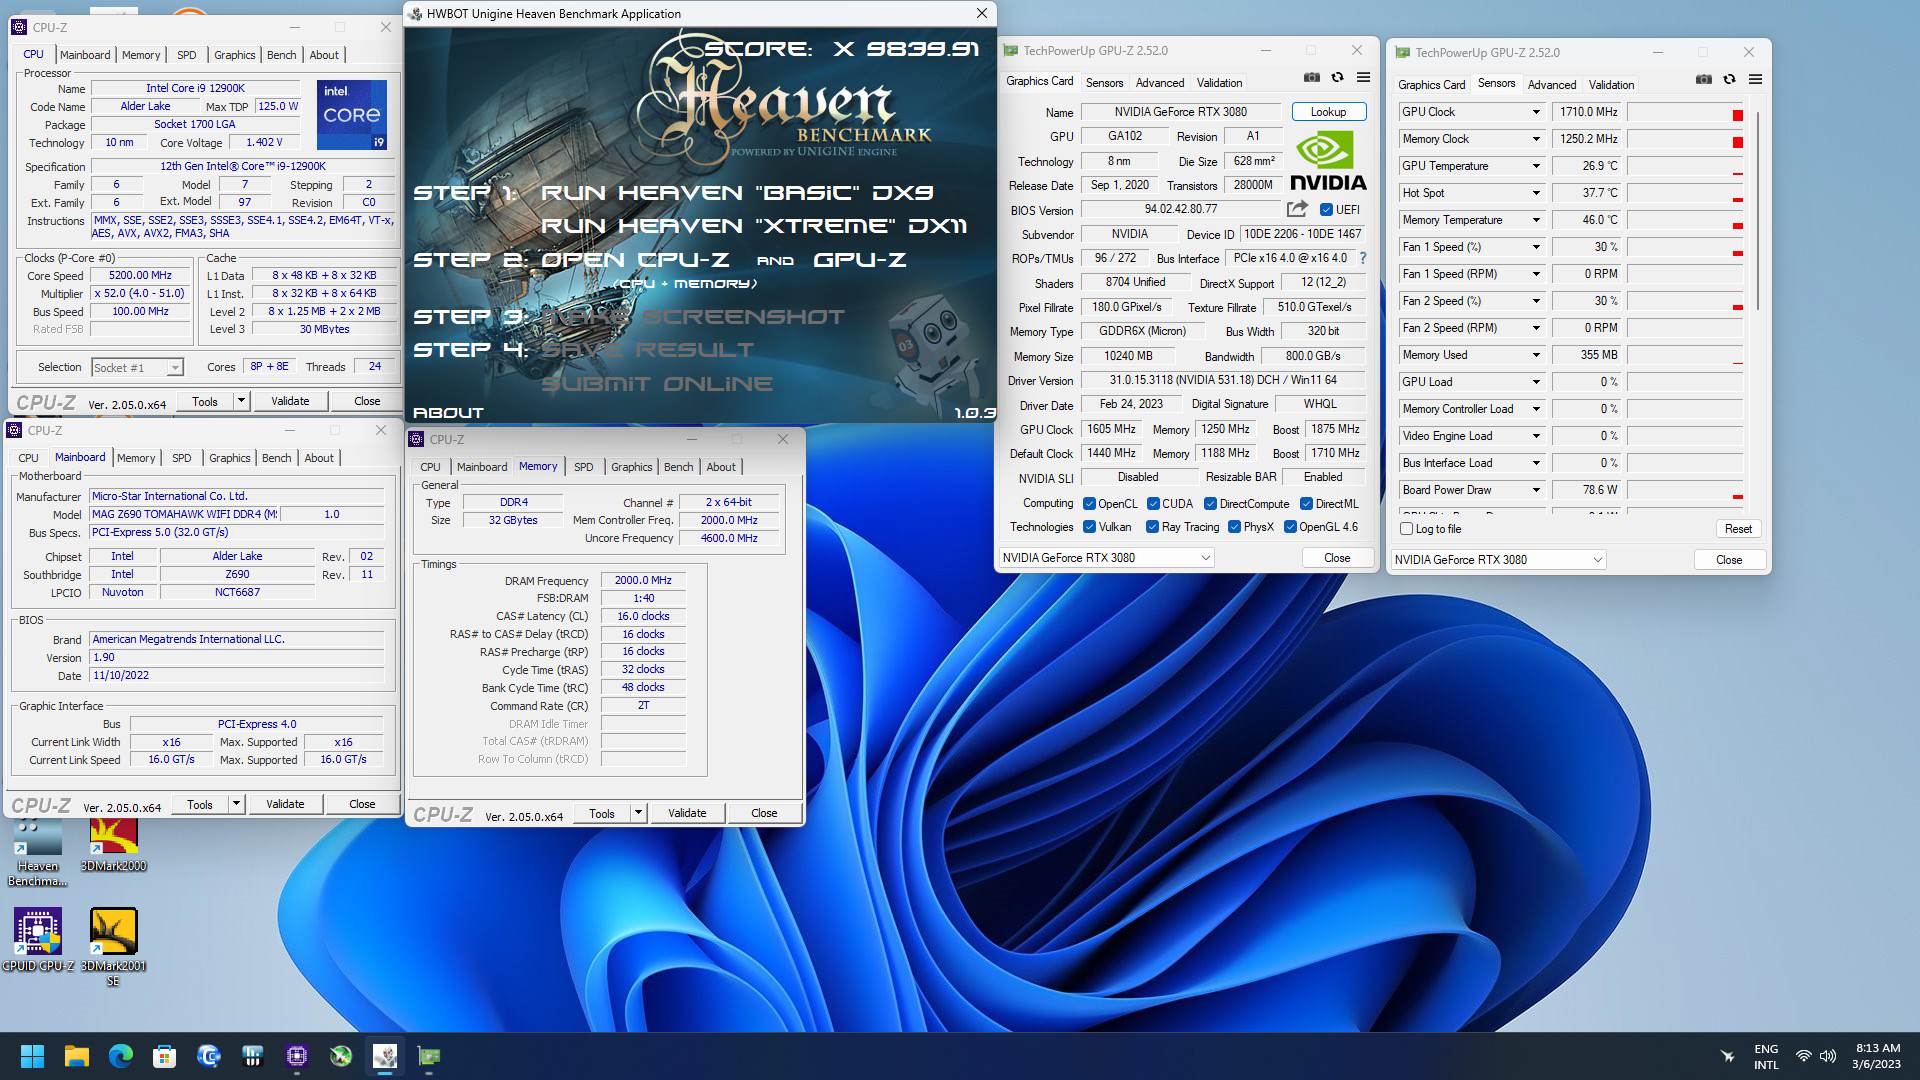Click Lookup button in GPU-Z

click(1328, 112)
